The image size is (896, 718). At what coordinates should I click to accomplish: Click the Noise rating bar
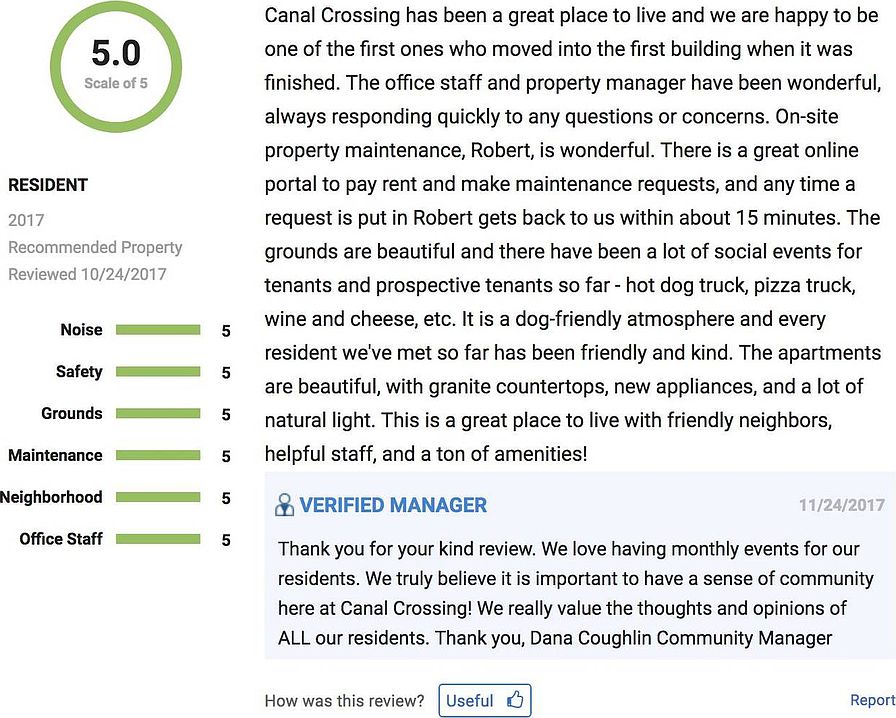158,330
